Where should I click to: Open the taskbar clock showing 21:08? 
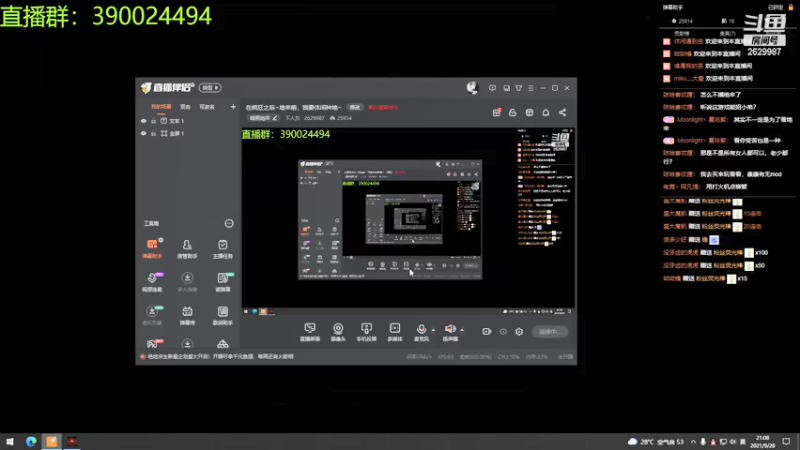click(762, 442)
